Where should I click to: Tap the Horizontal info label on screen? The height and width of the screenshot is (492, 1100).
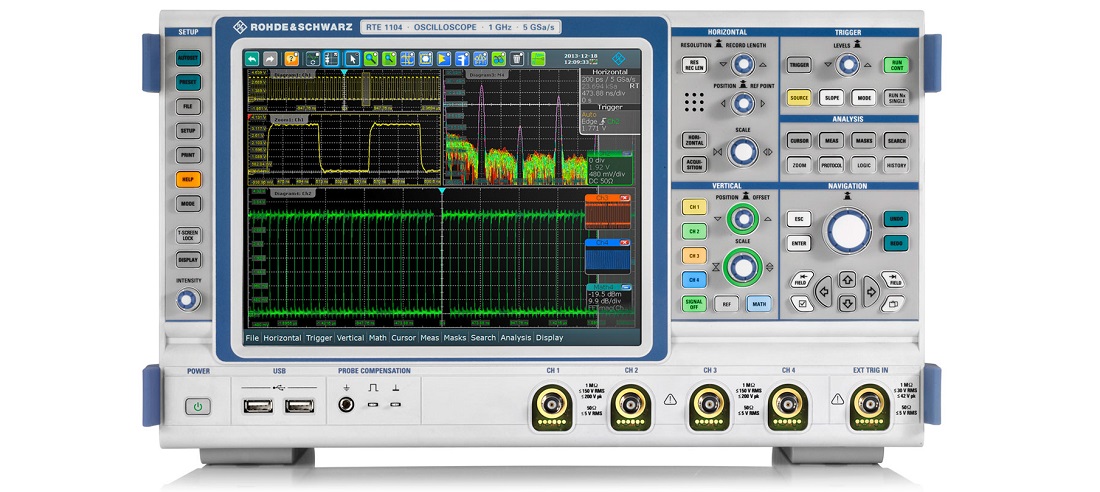click(x=610, y=72)
